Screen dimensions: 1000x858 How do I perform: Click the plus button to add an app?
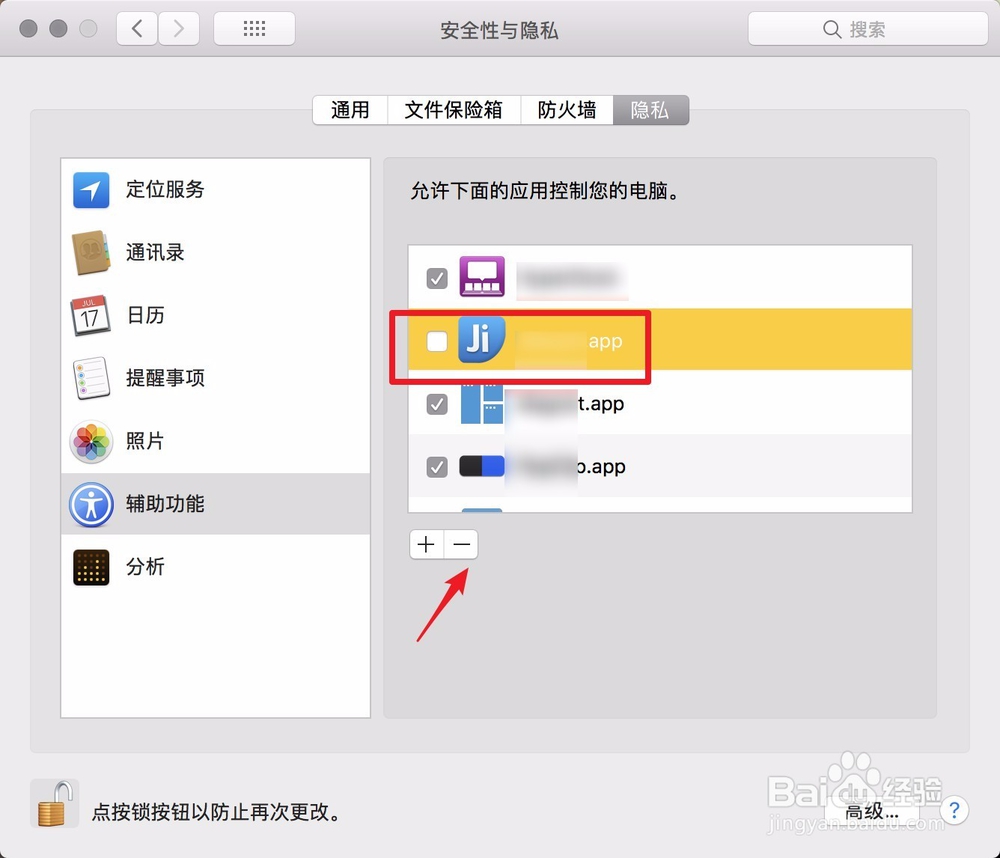pyautogui.click(x=425, y=544)
